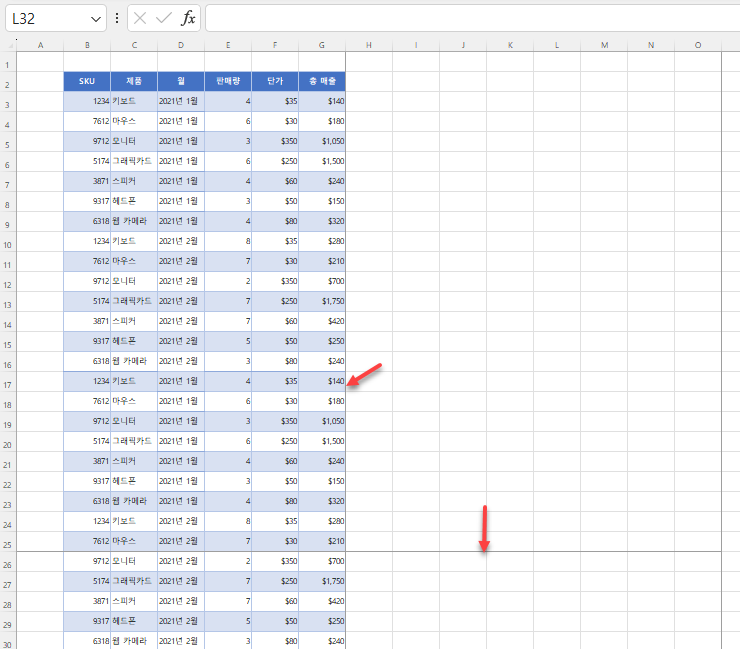The height and width of the screenshot is (649, 740).
Task: Select $350 unit price in row 12
Action: (x=275, y=281)
